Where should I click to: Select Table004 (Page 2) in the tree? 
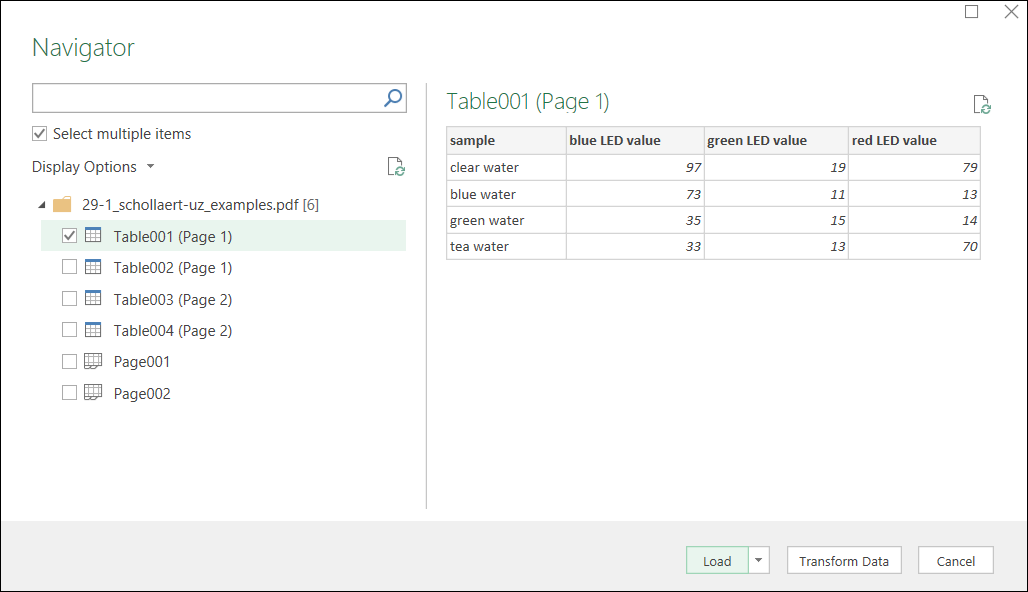pos(172,331)
